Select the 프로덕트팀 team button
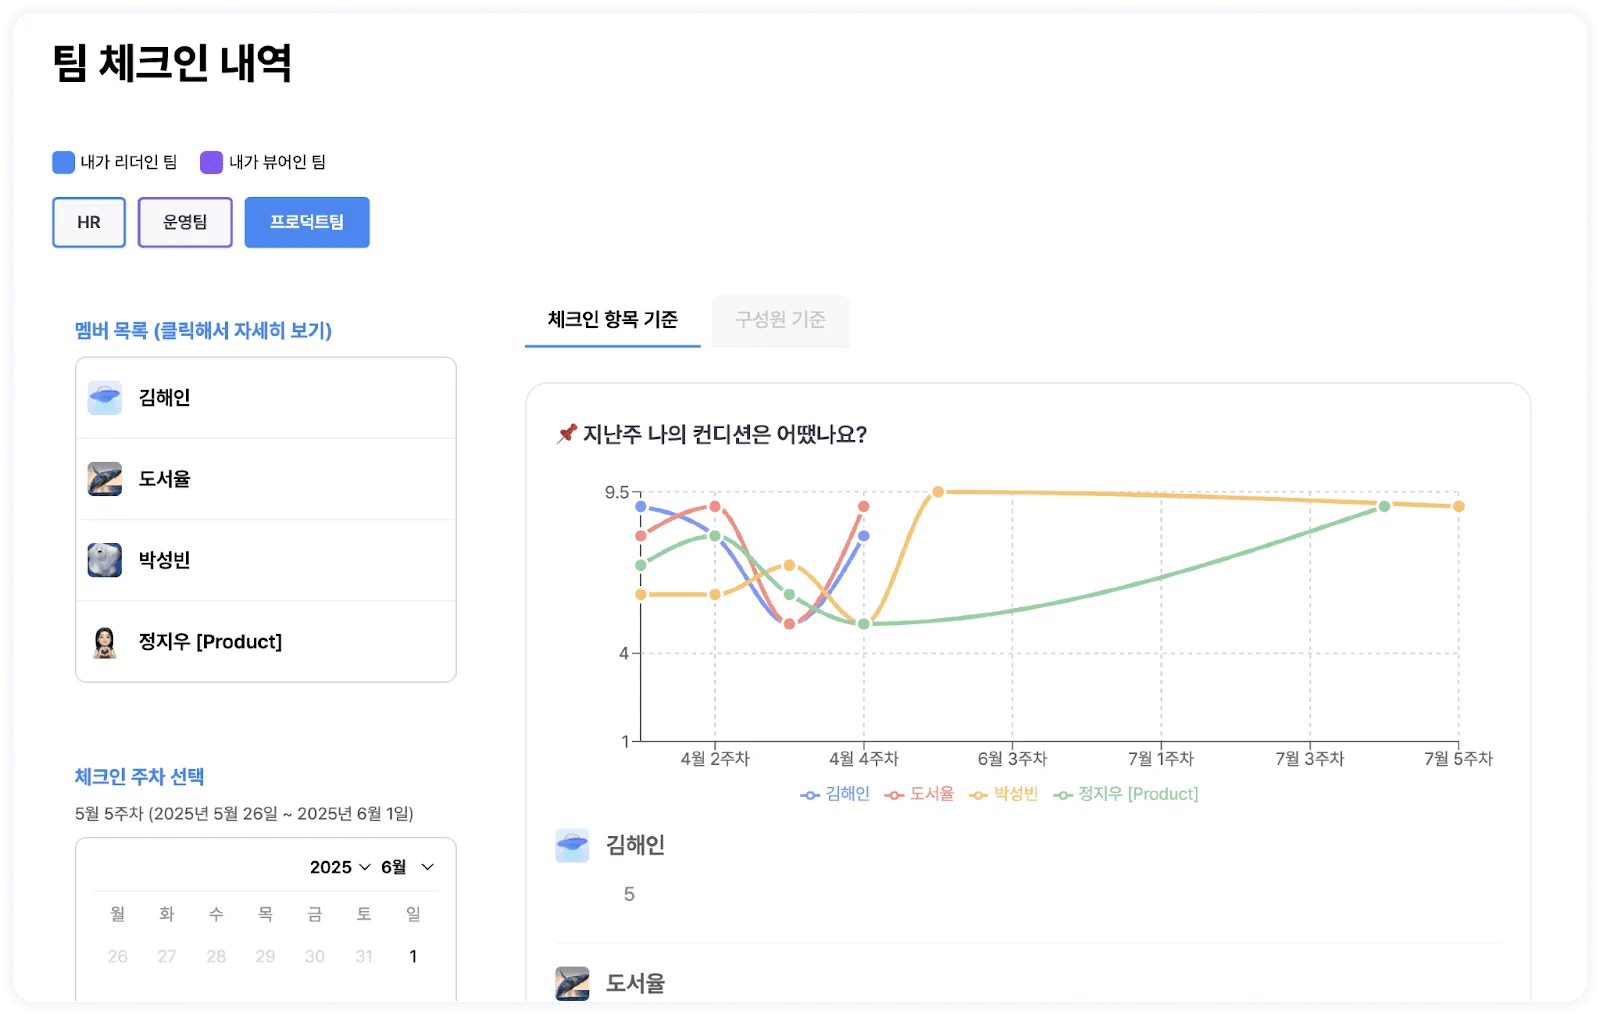The width and height of the screenshot is (1600, 1015). point(307,222)
